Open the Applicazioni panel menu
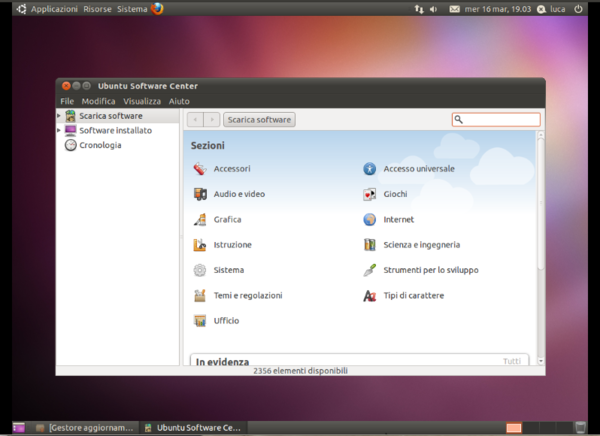 54,9
